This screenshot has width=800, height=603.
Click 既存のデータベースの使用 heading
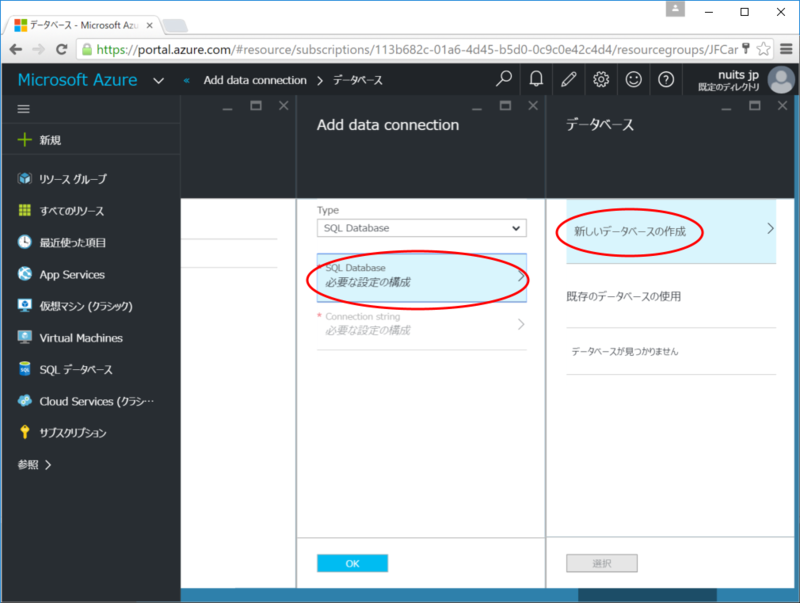623,296
